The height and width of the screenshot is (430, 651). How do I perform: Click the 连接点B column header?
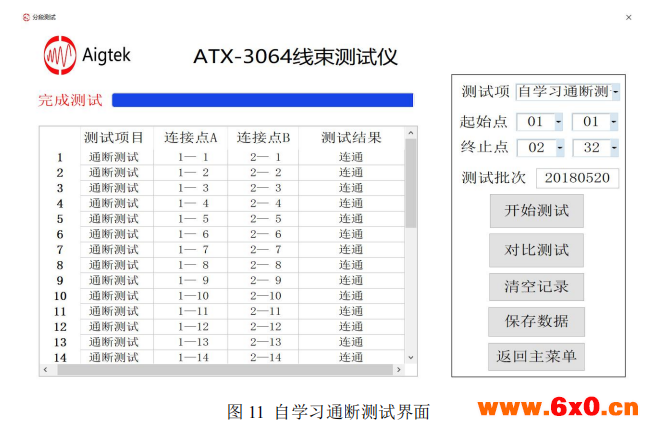(263, 137)
